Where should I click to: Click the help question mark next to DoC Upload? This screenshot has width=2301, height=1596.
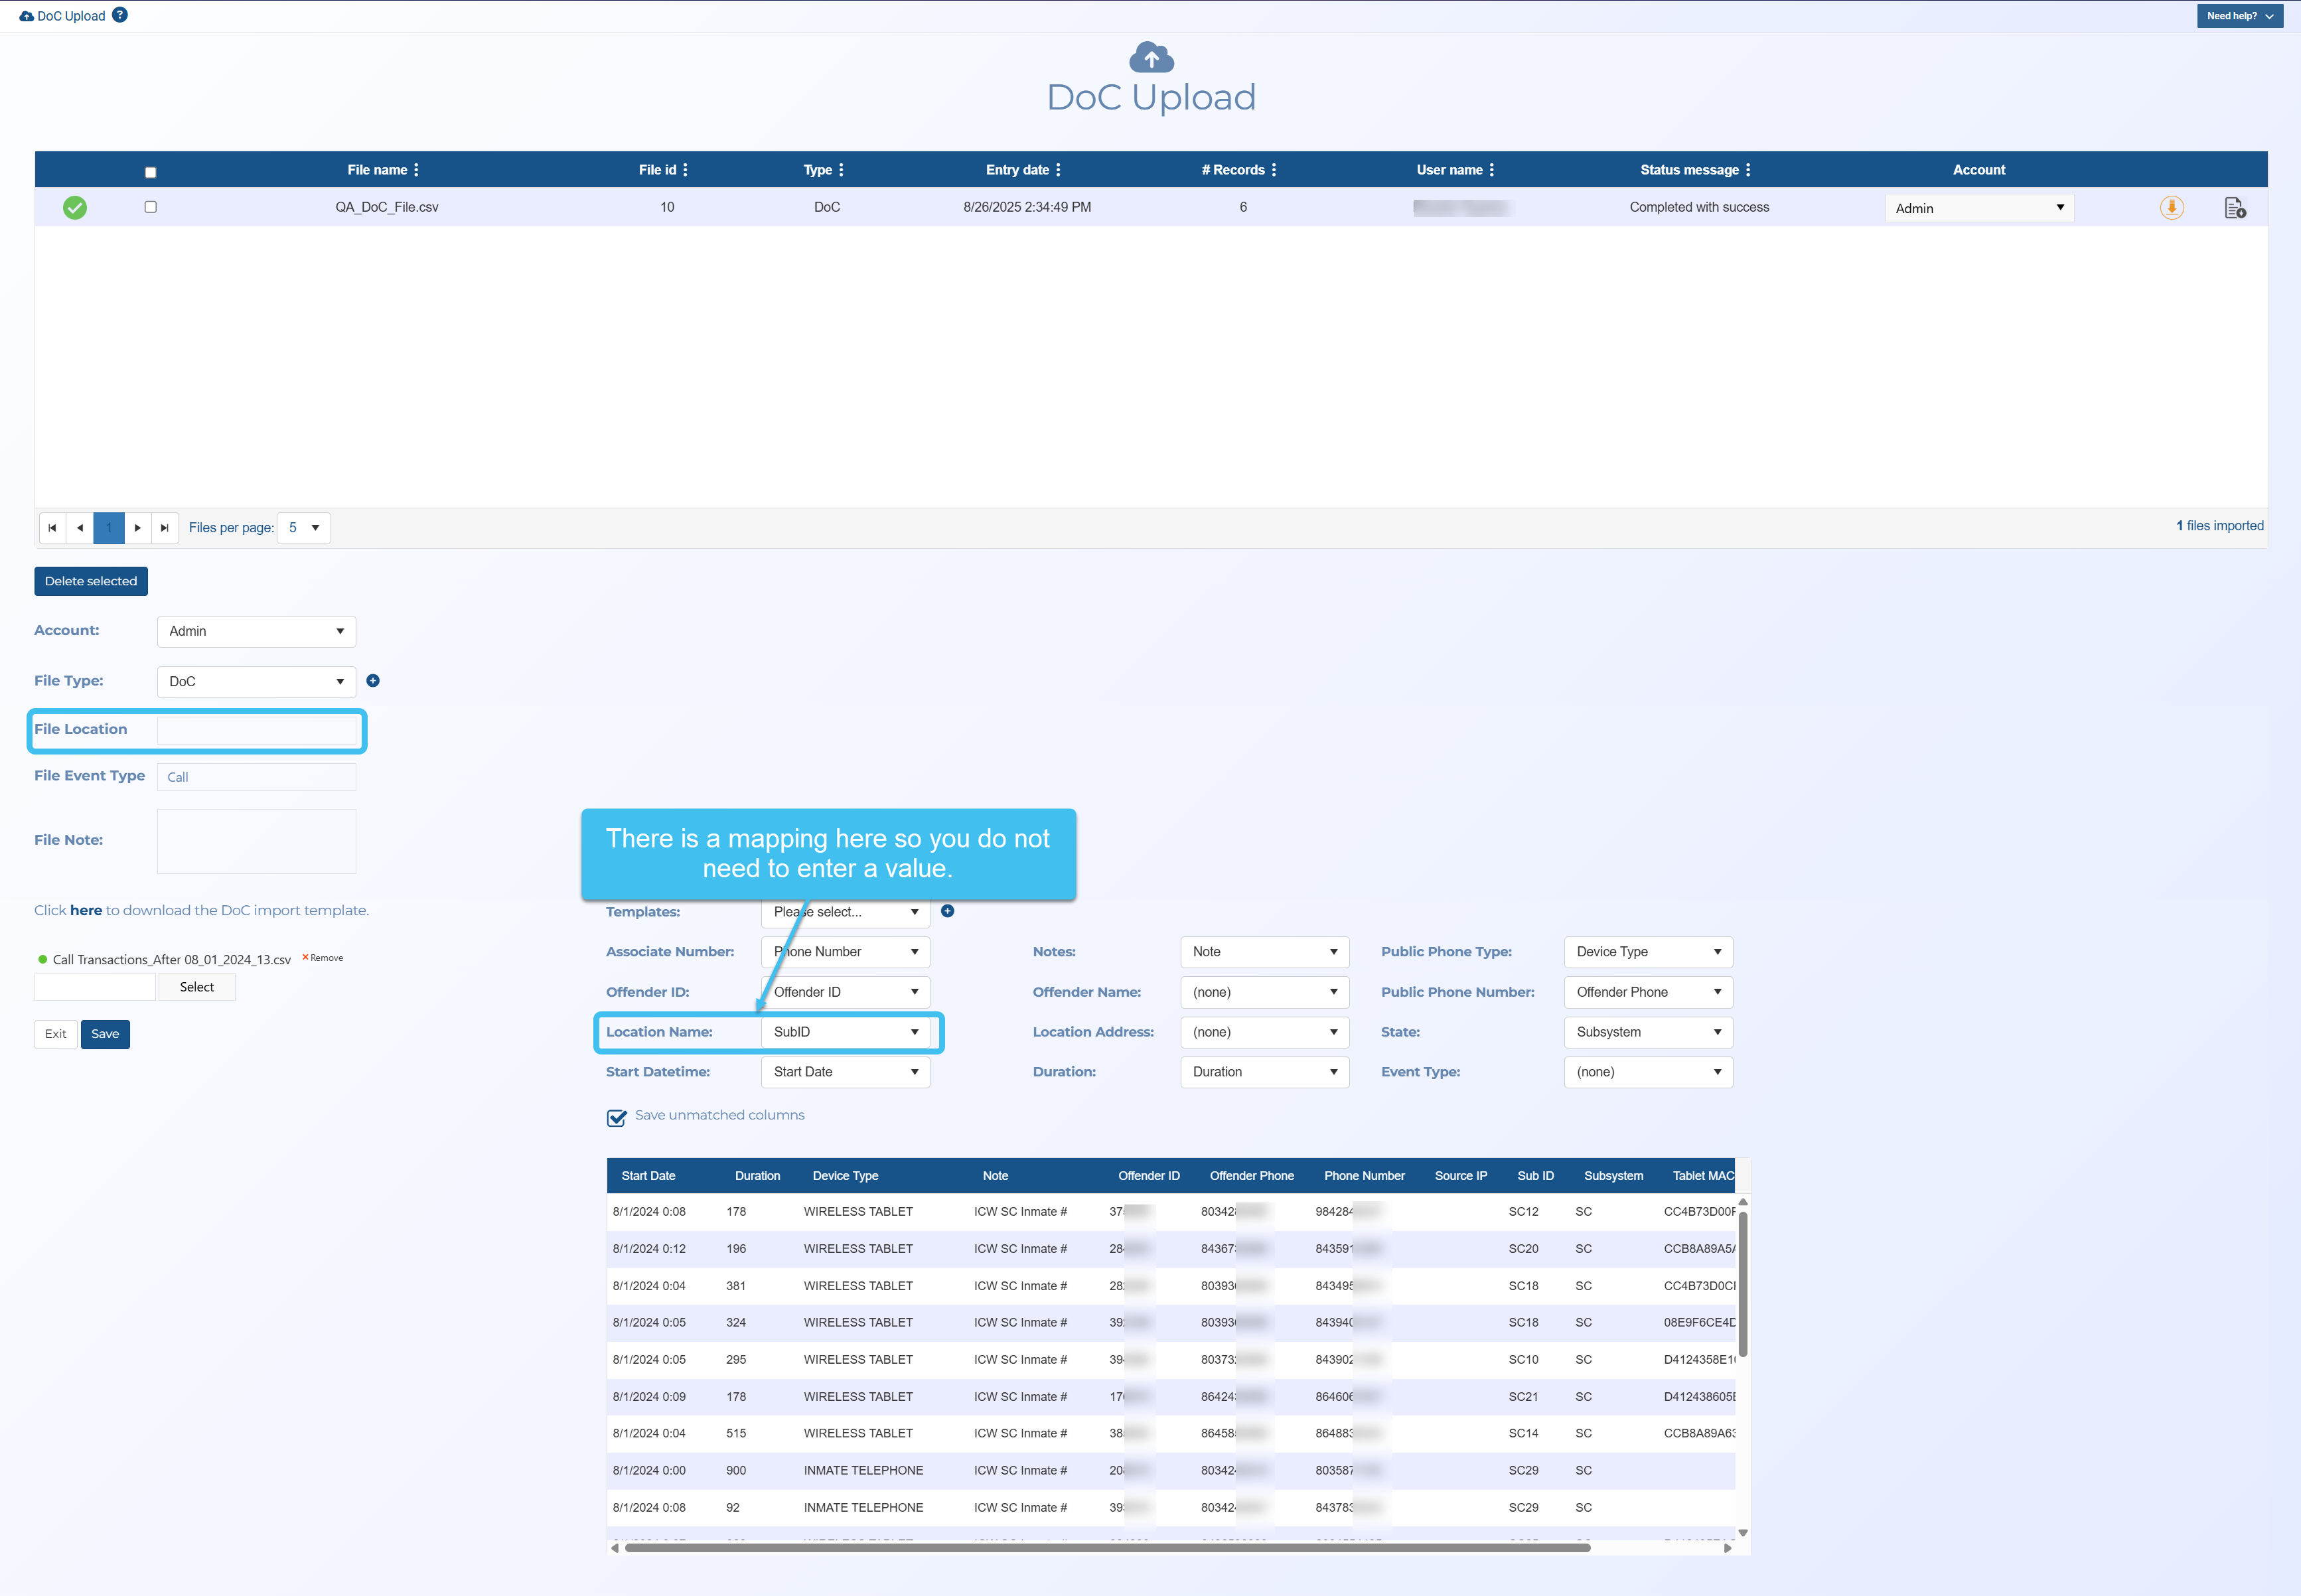(x=120, y=15)
